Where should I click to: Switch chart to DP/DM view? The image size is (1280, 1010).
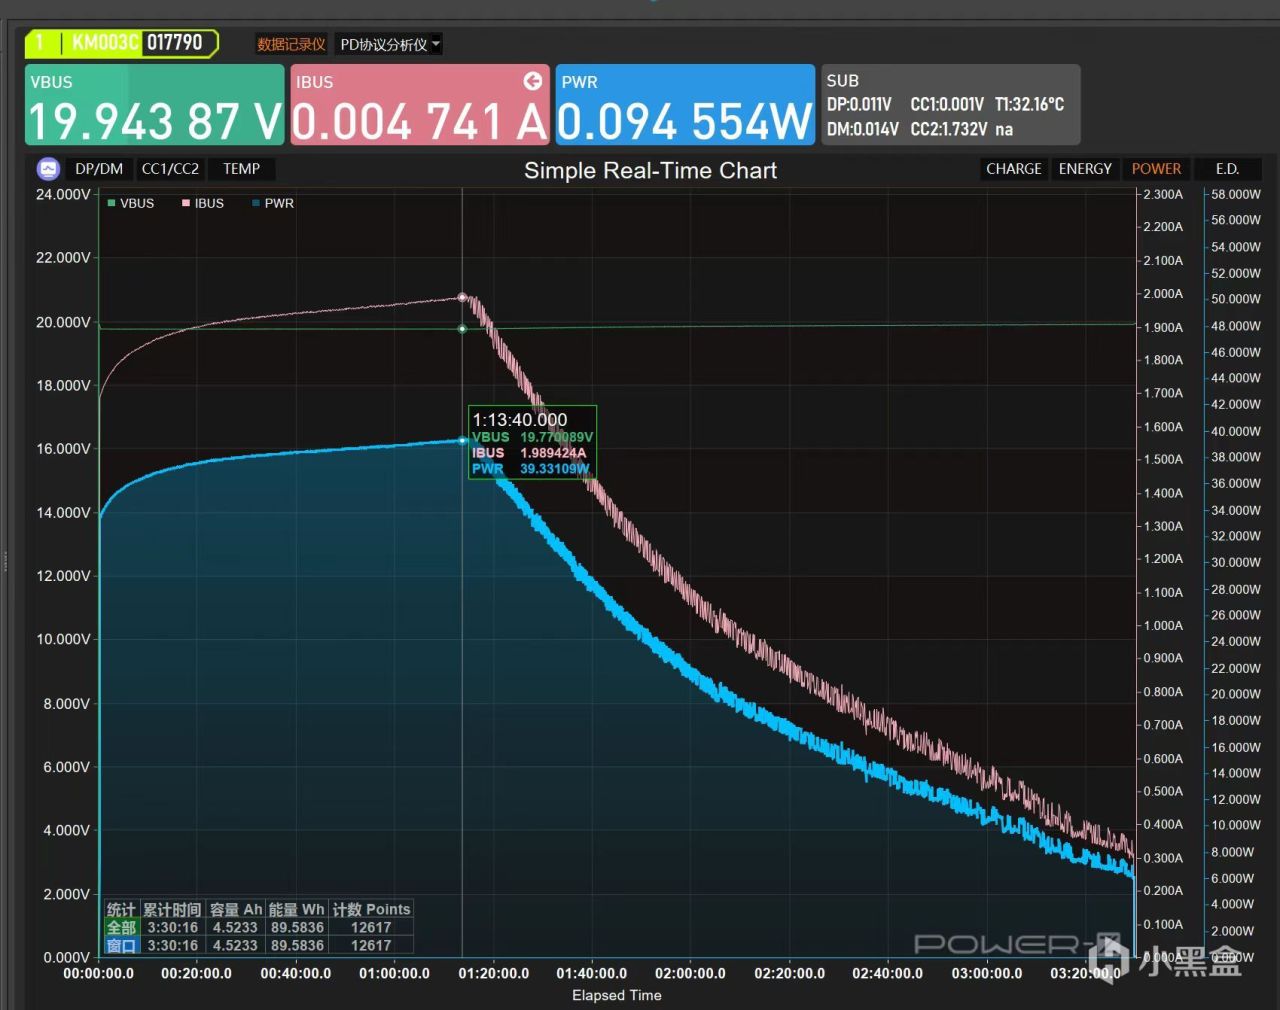coord(99,169)
